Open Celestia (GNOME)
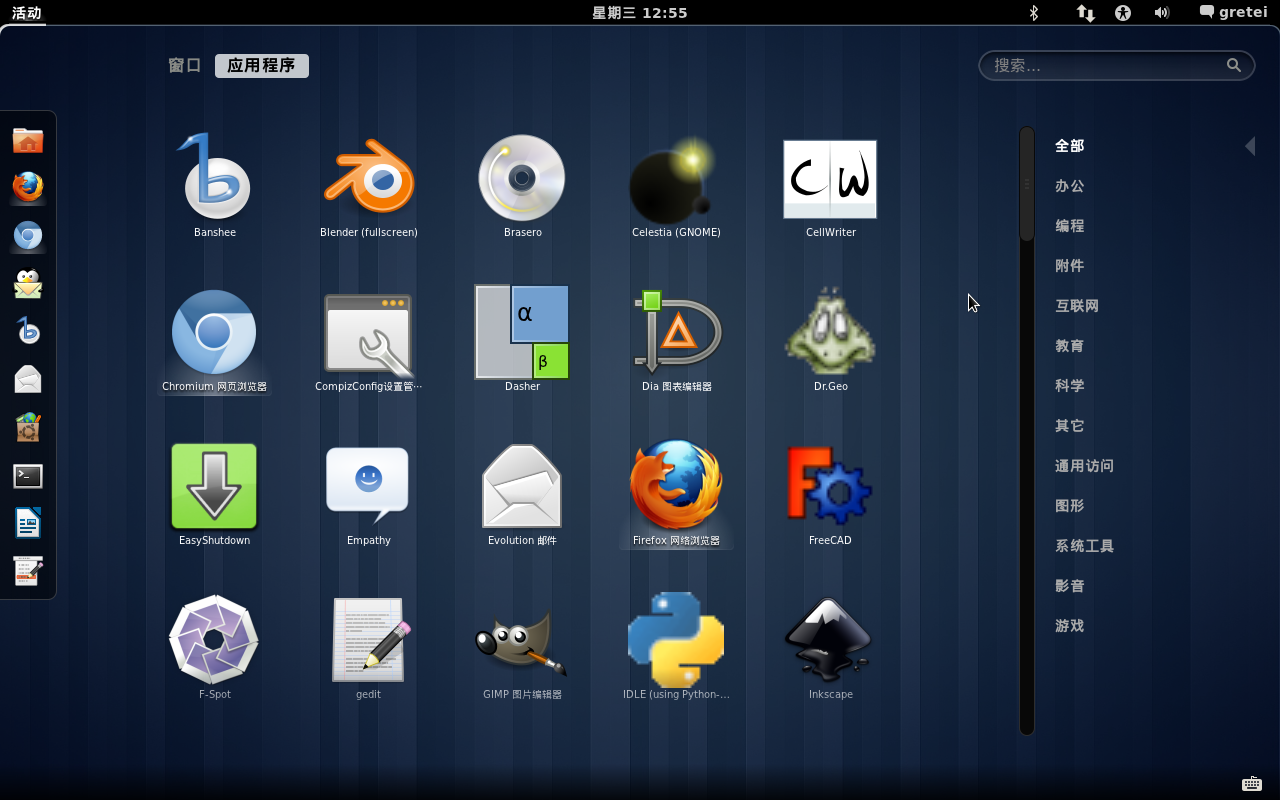 (x=676, y=187)
